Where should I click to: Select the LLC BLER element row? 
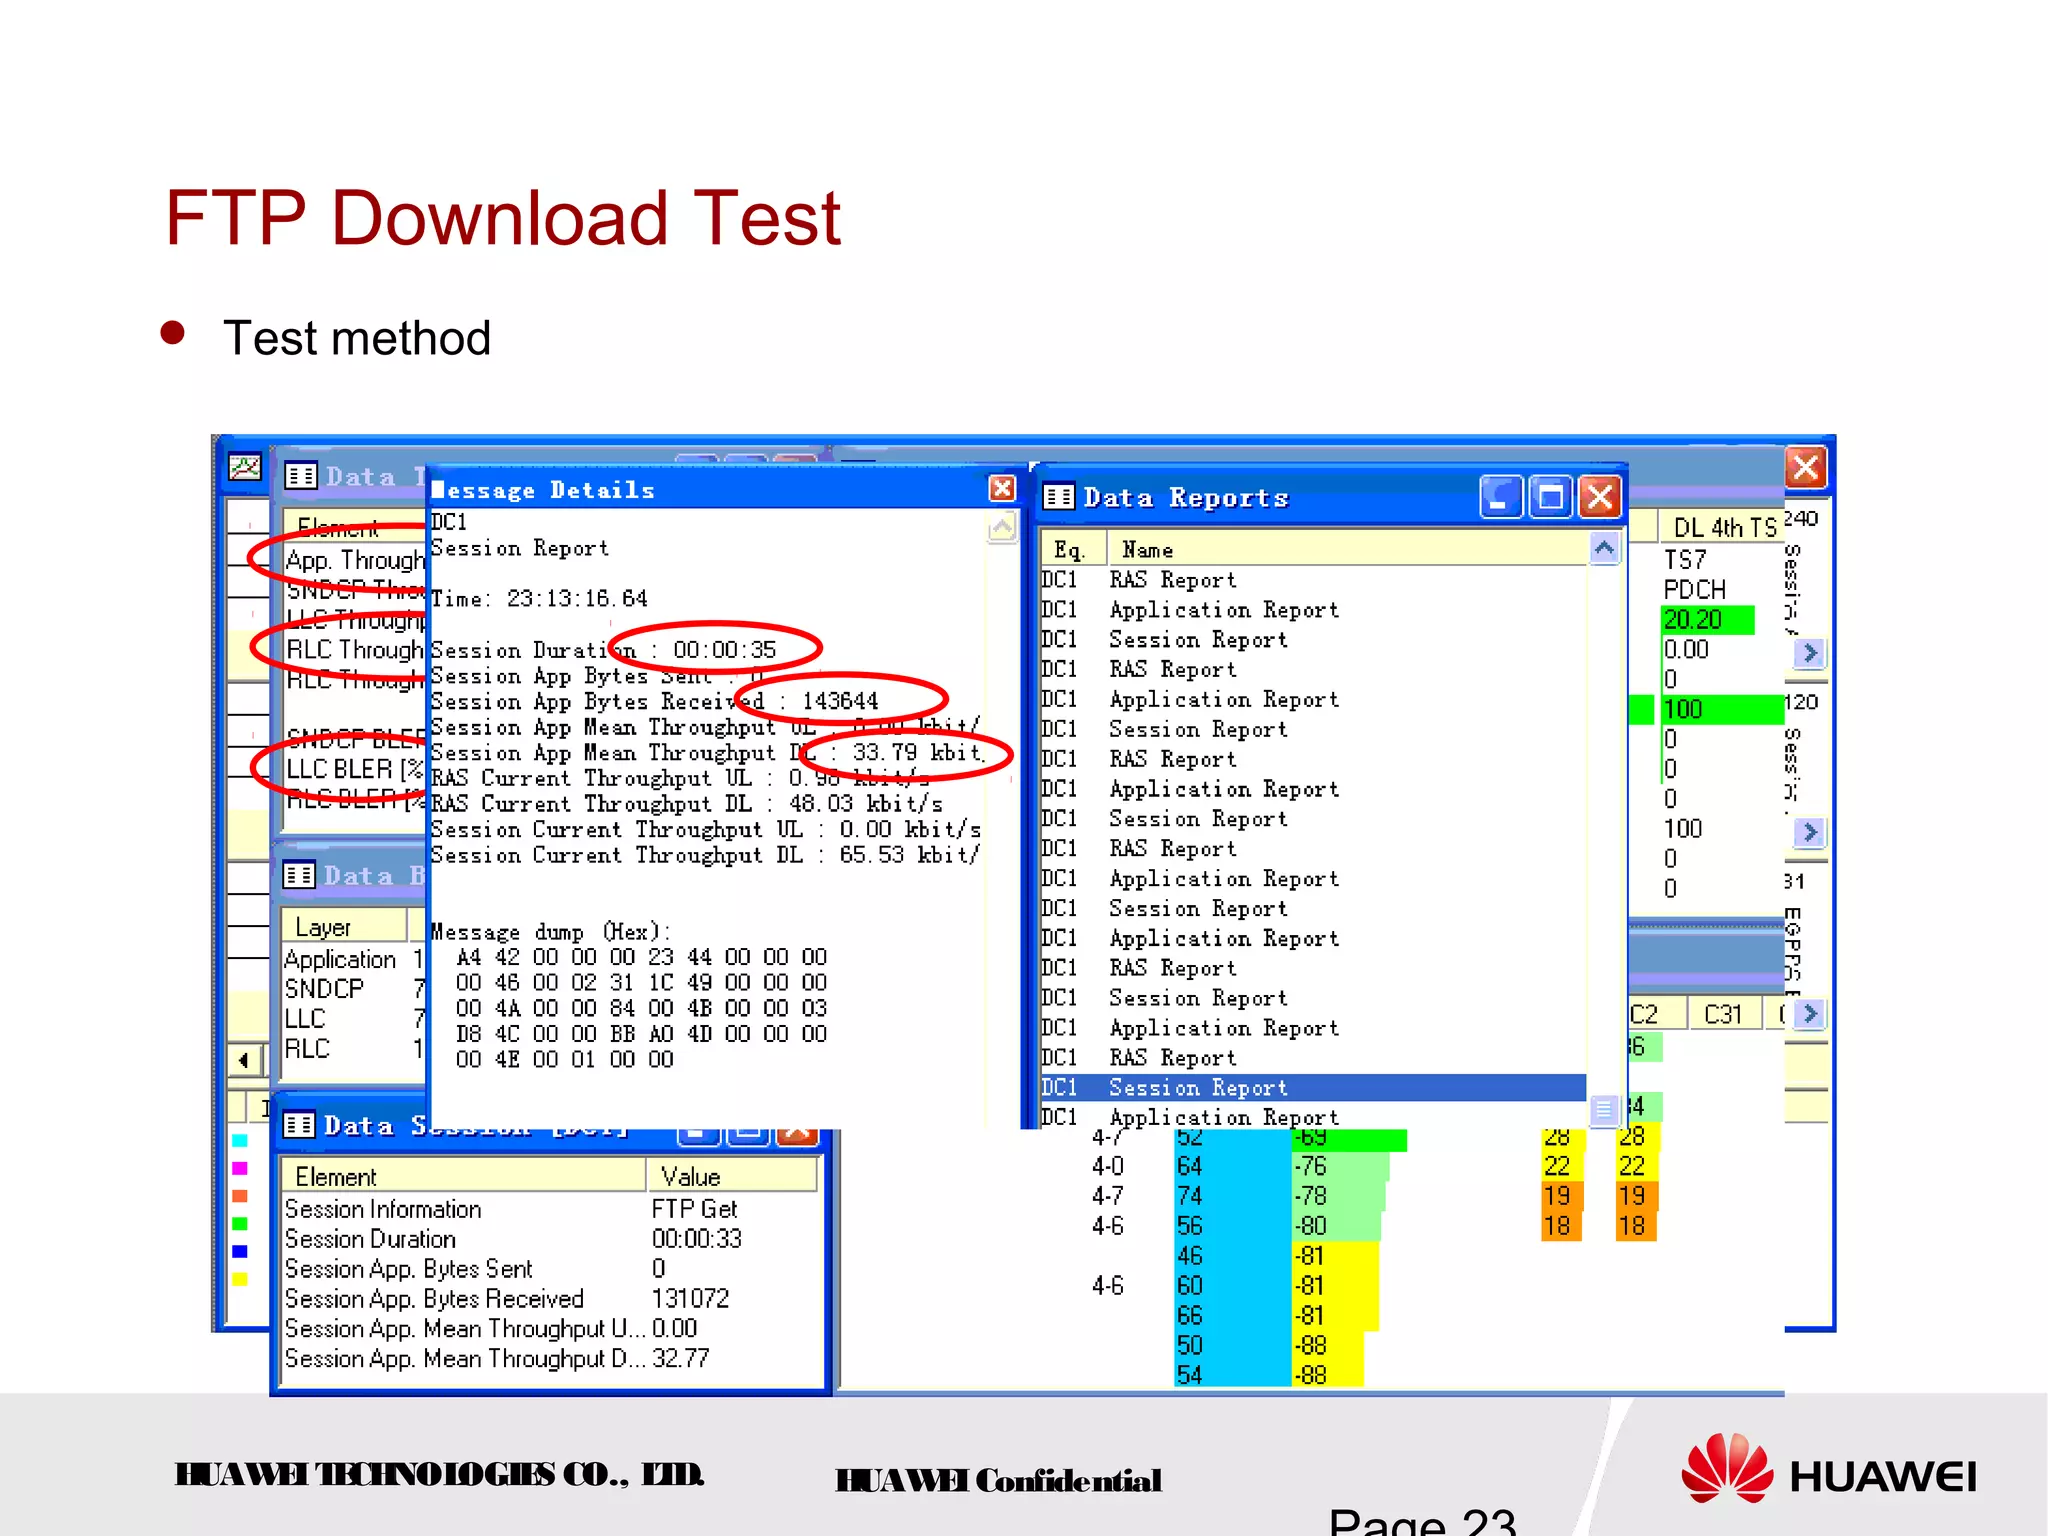tap(355, 769)
